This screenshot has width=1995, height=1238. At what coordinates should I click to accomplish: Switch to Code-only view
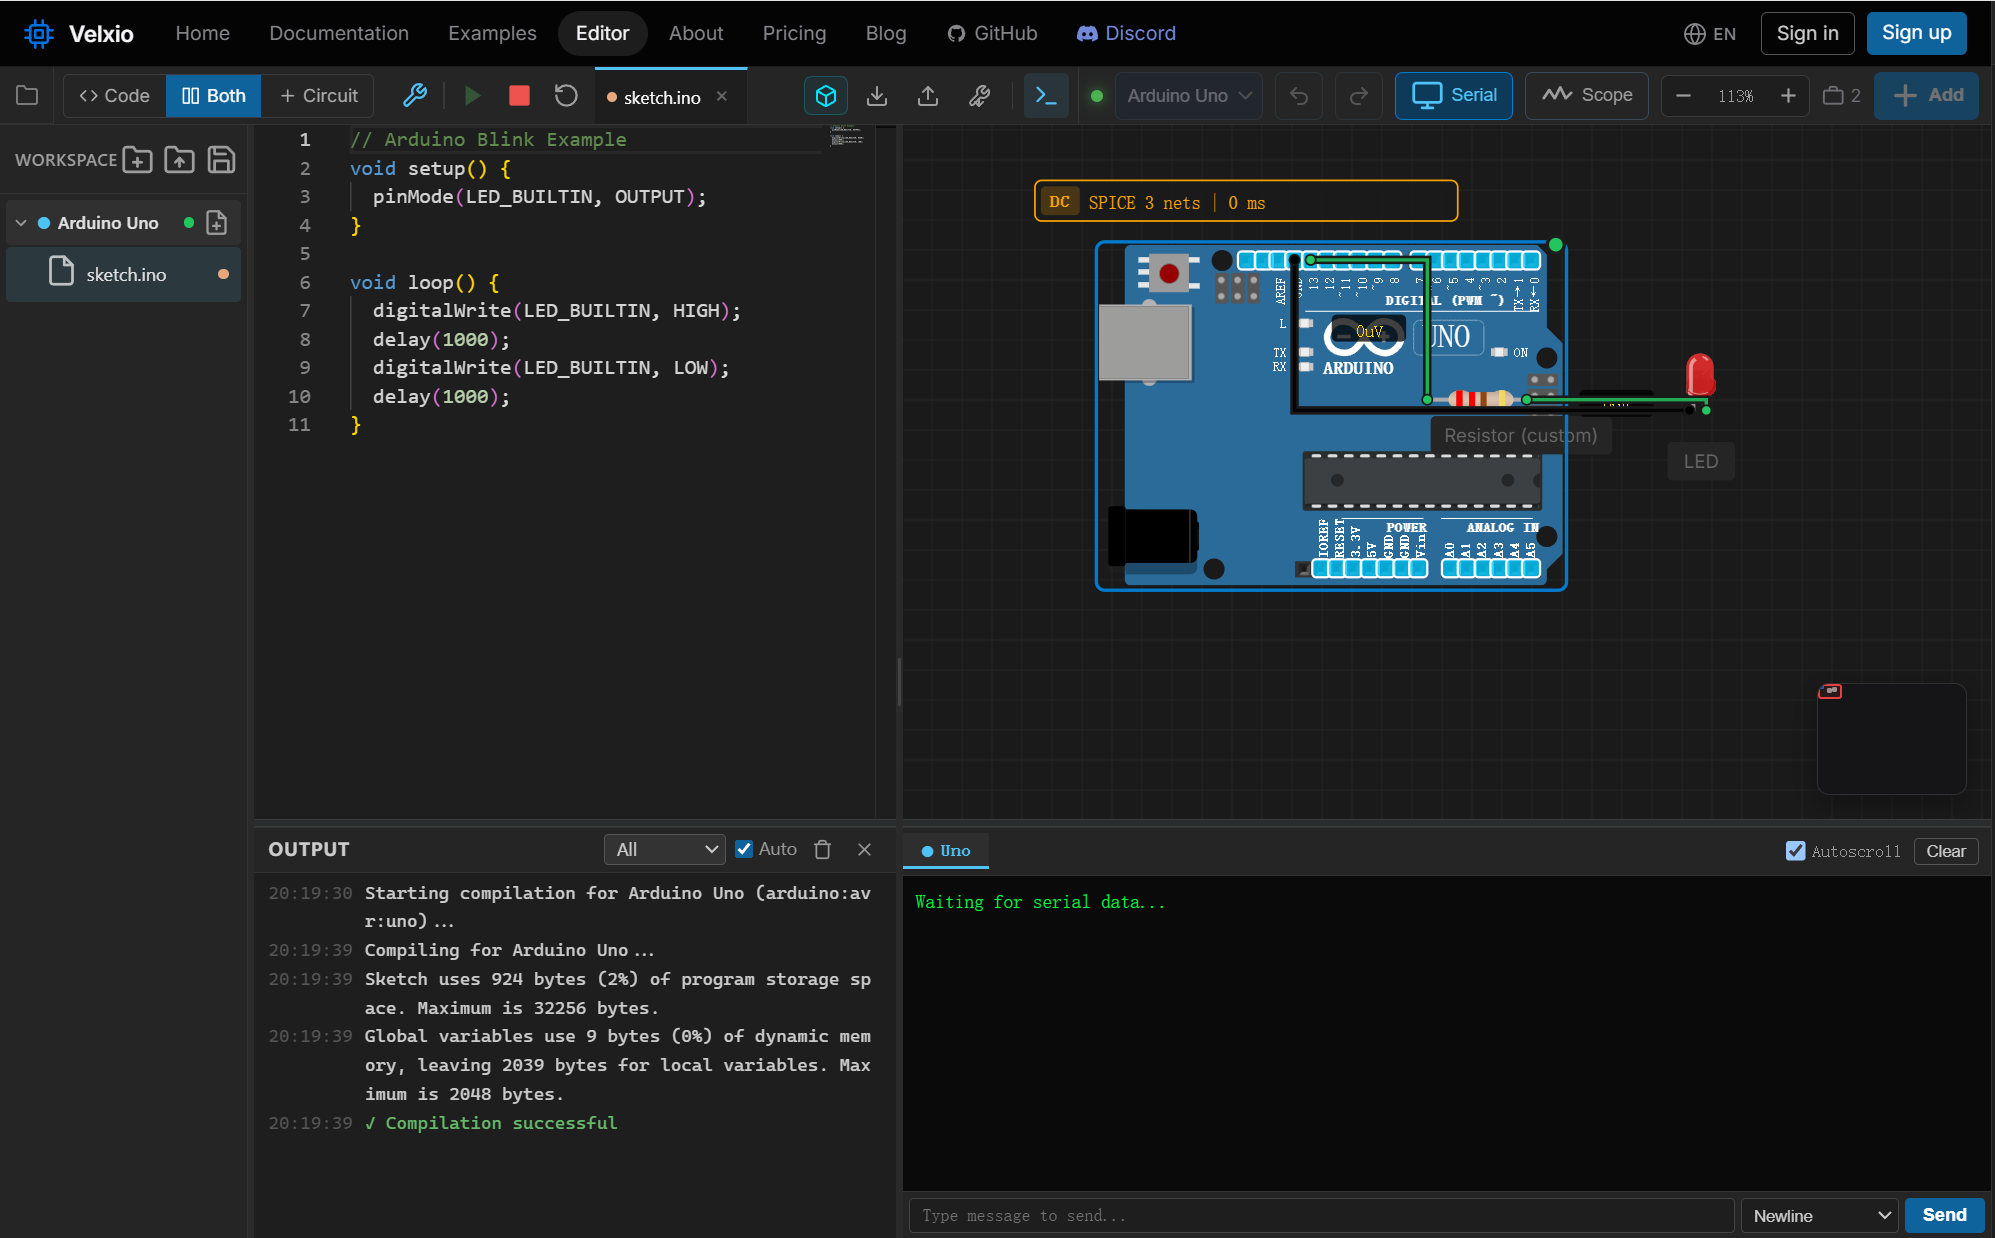click(115, 95)
